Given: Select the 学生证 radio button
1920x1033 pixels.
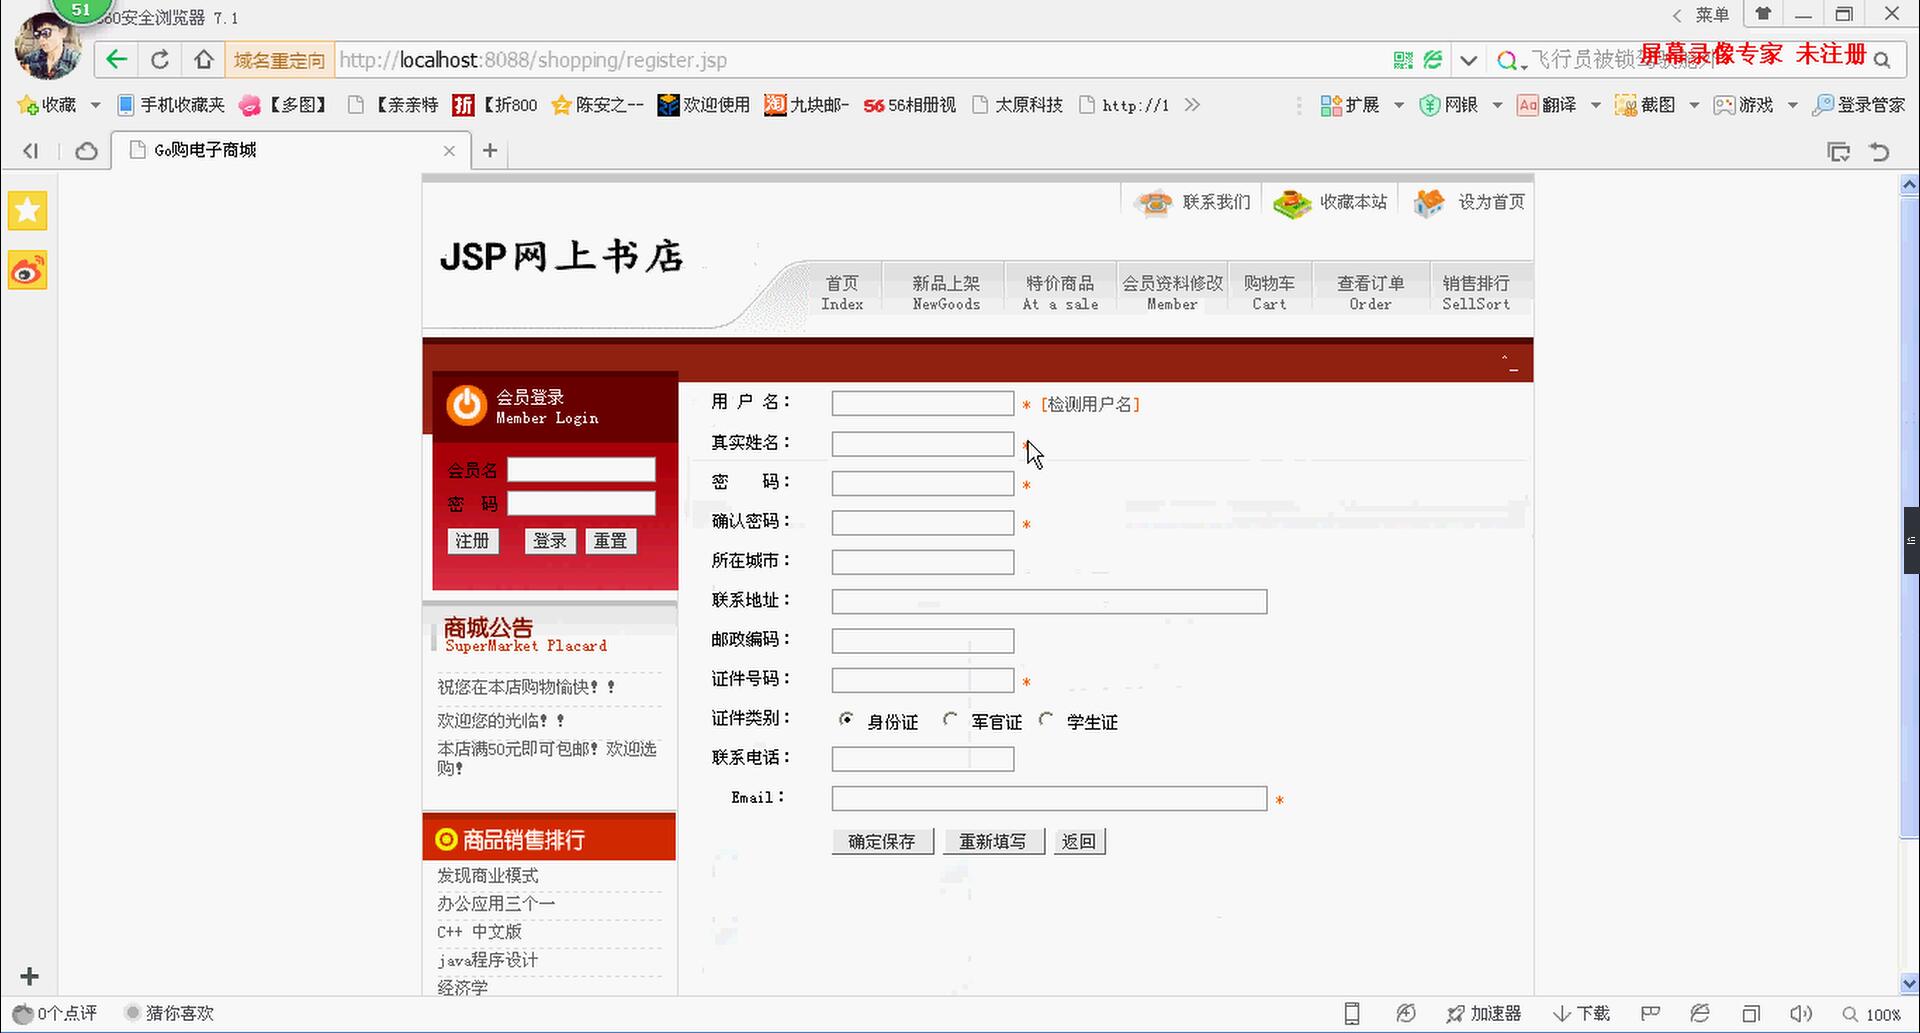Looking at the screenshot, I should (x=1046, y=719).
